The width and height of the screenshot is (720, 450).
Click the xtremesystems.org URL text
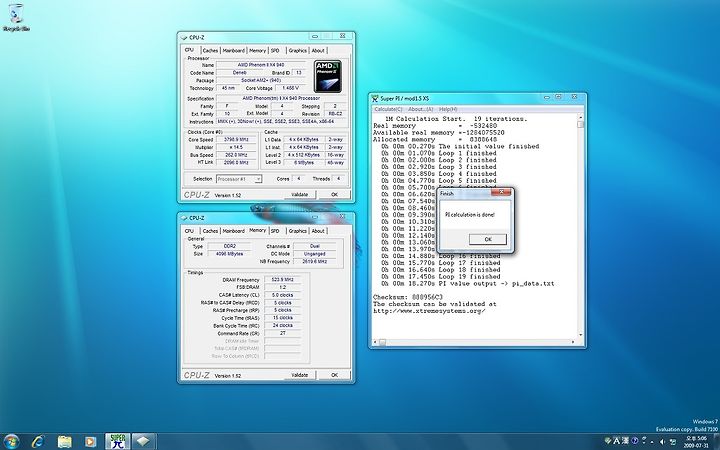pos(429,311)
